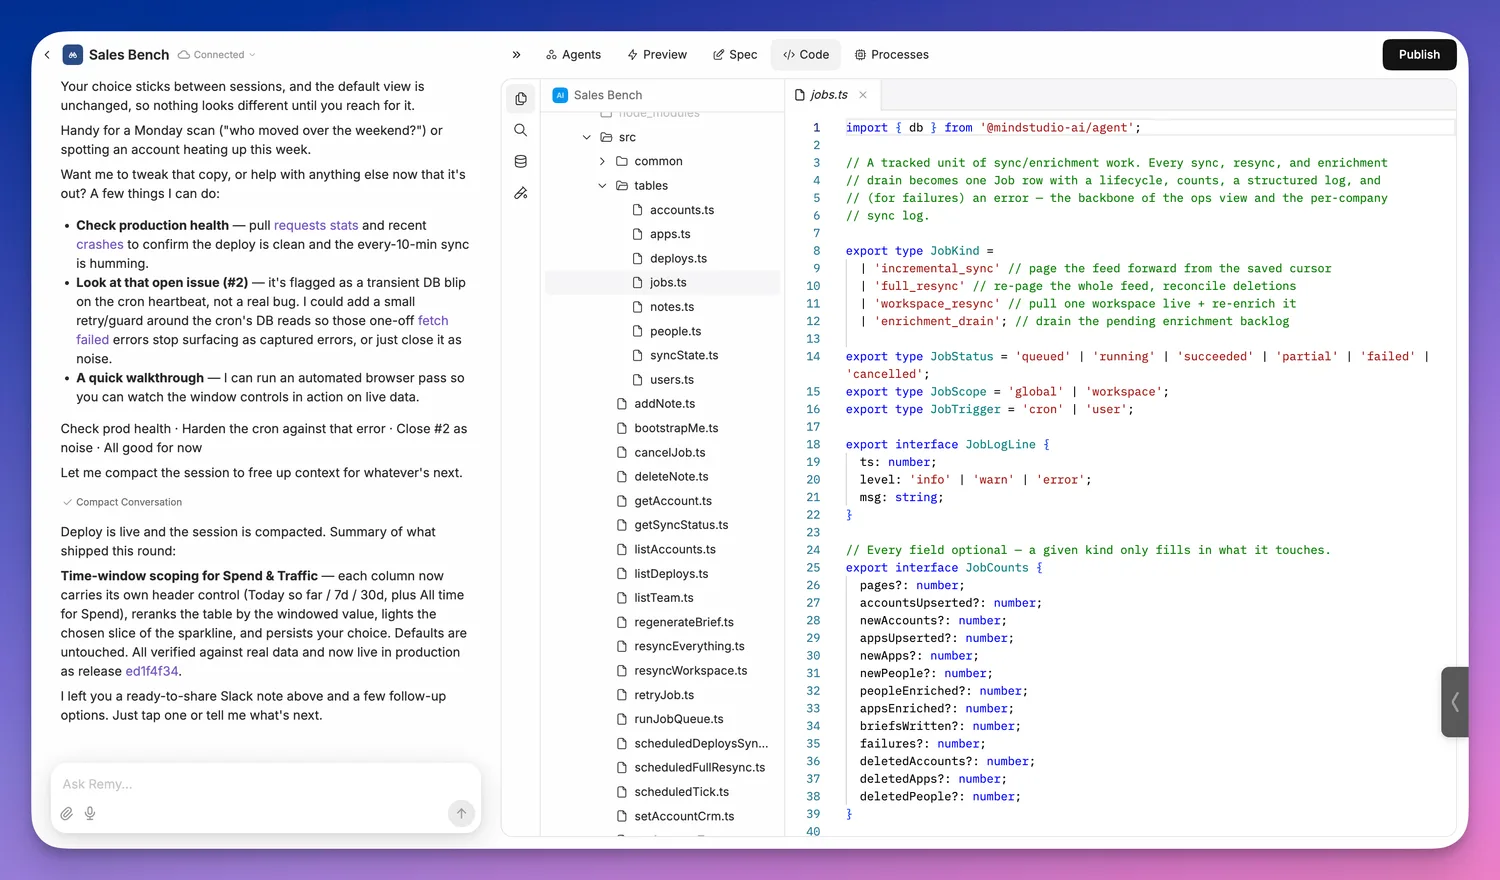Image resolution: width=1500 pixels, height=880 pixels.
Task: Place cursor on code line 14 number
Action: (x=813, y=357)
